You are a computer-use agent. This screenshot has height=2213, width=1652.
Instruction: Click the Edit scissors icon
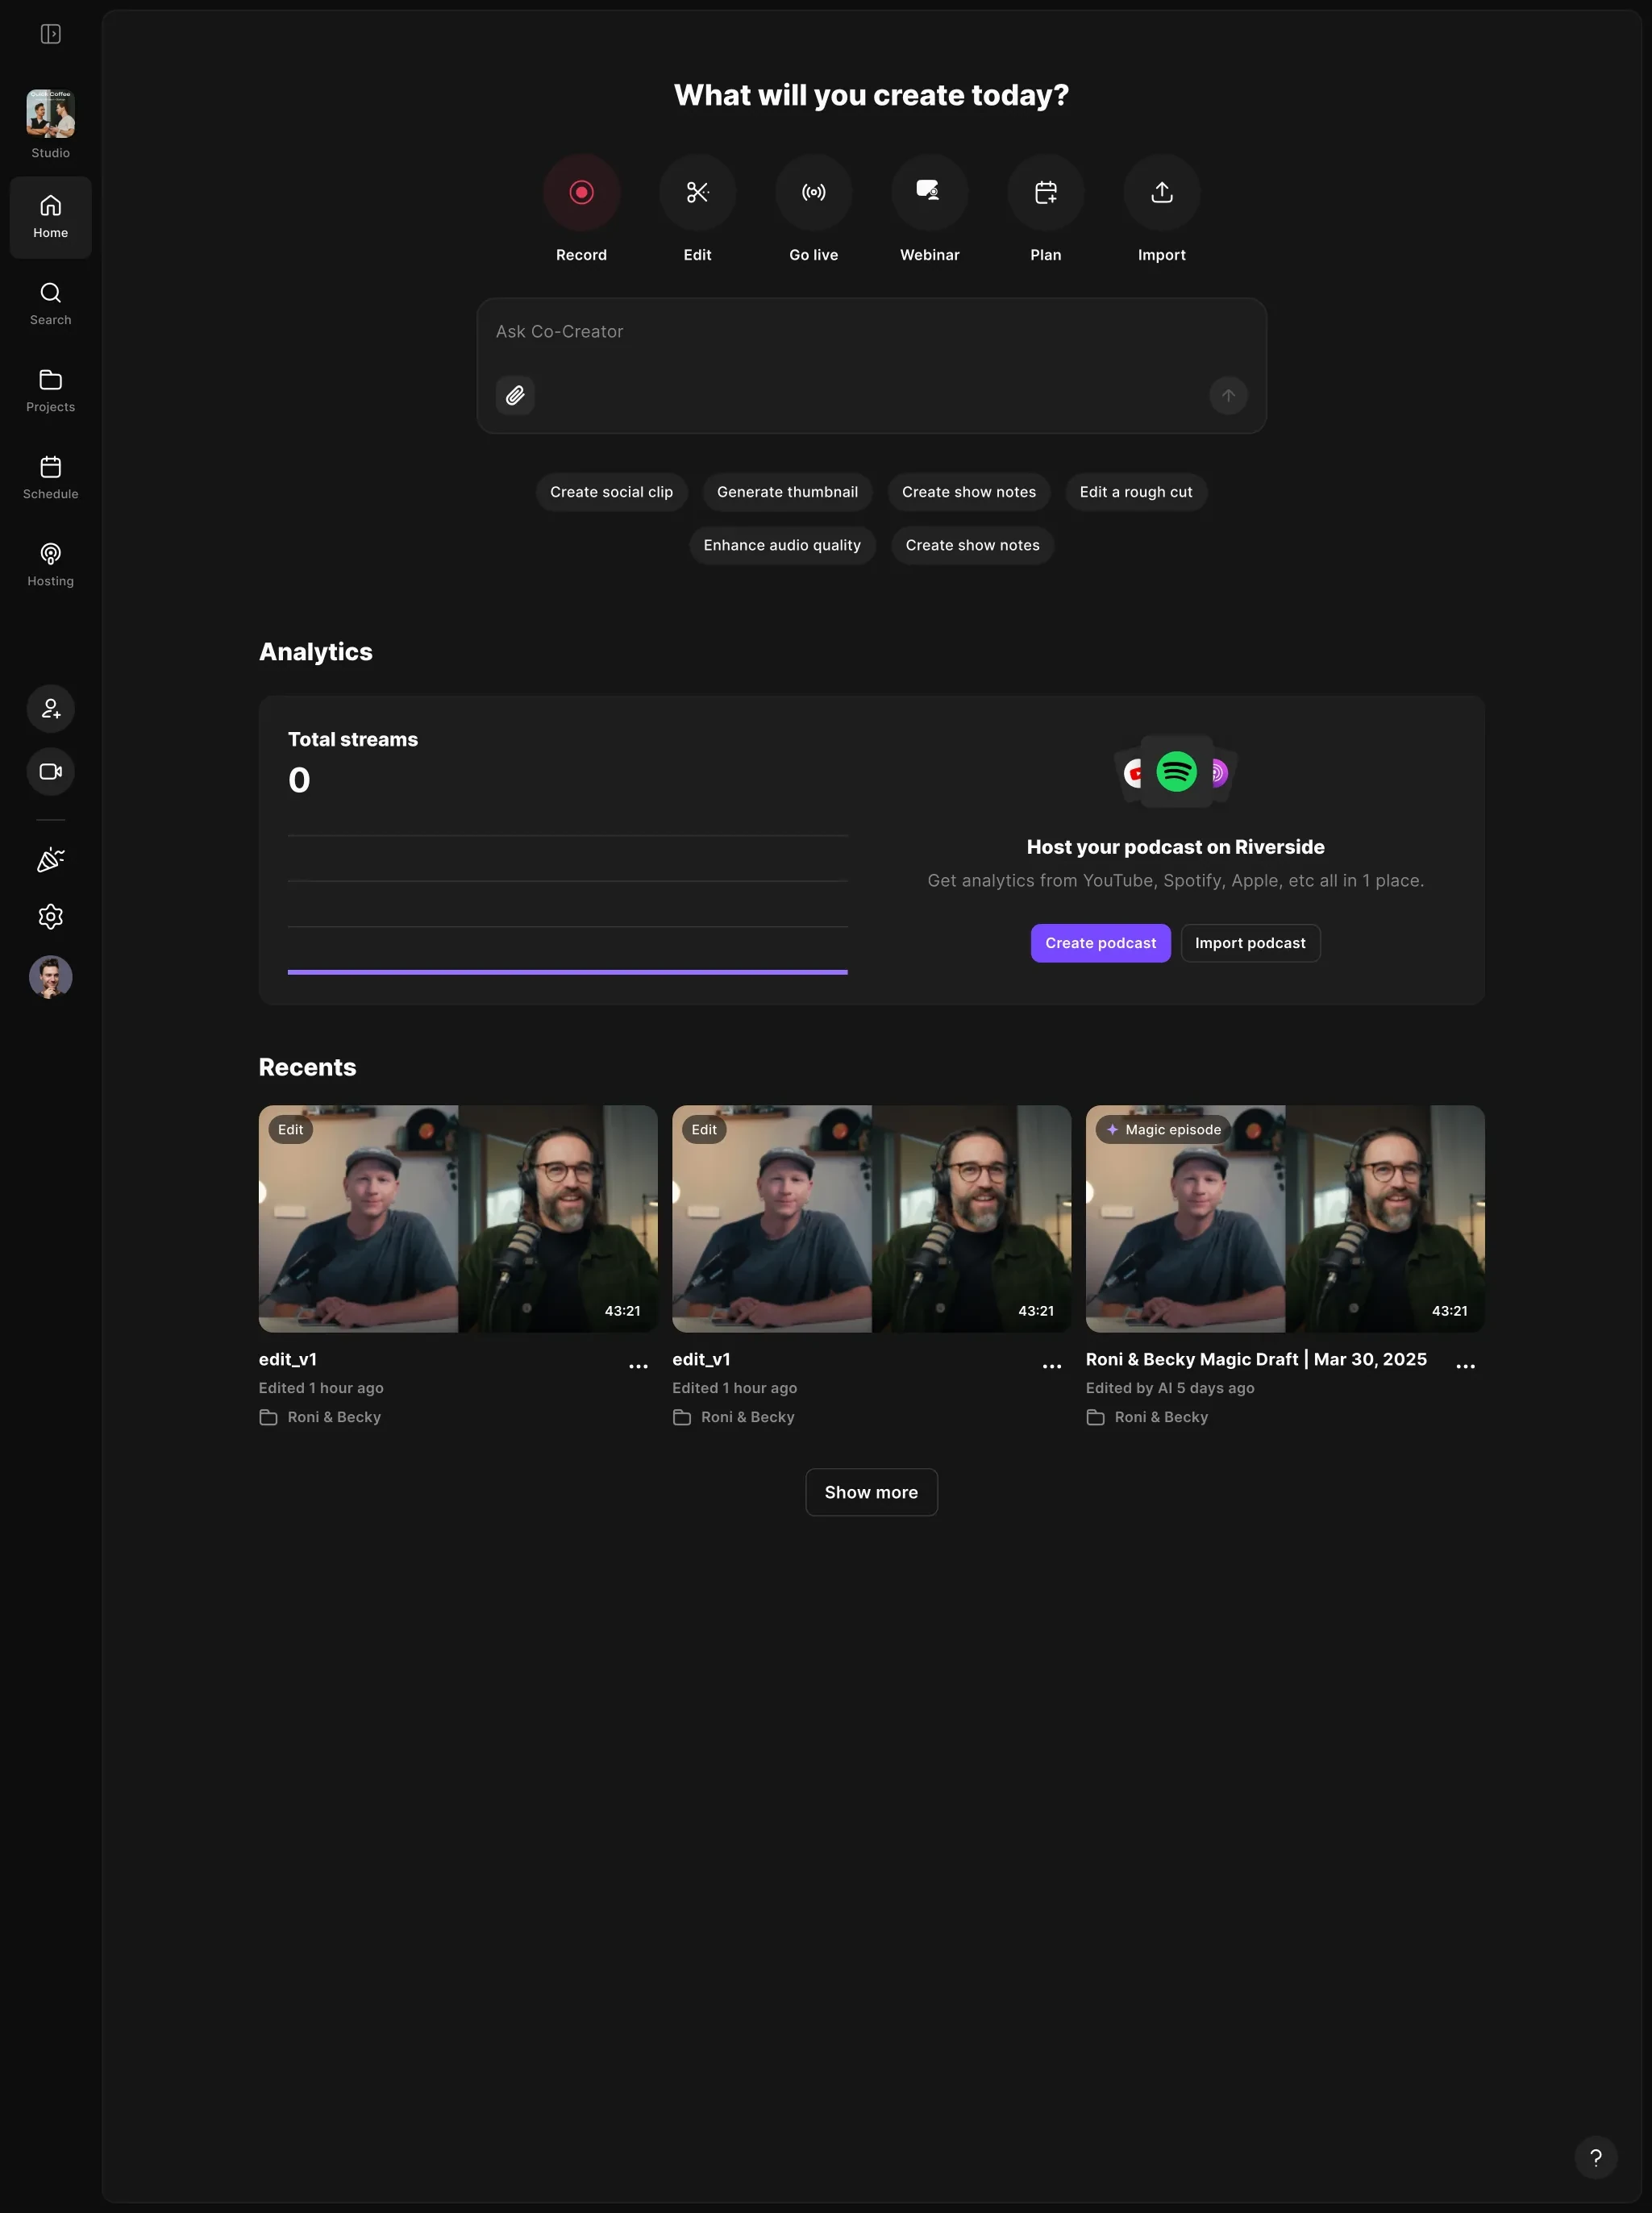point(697,192)
